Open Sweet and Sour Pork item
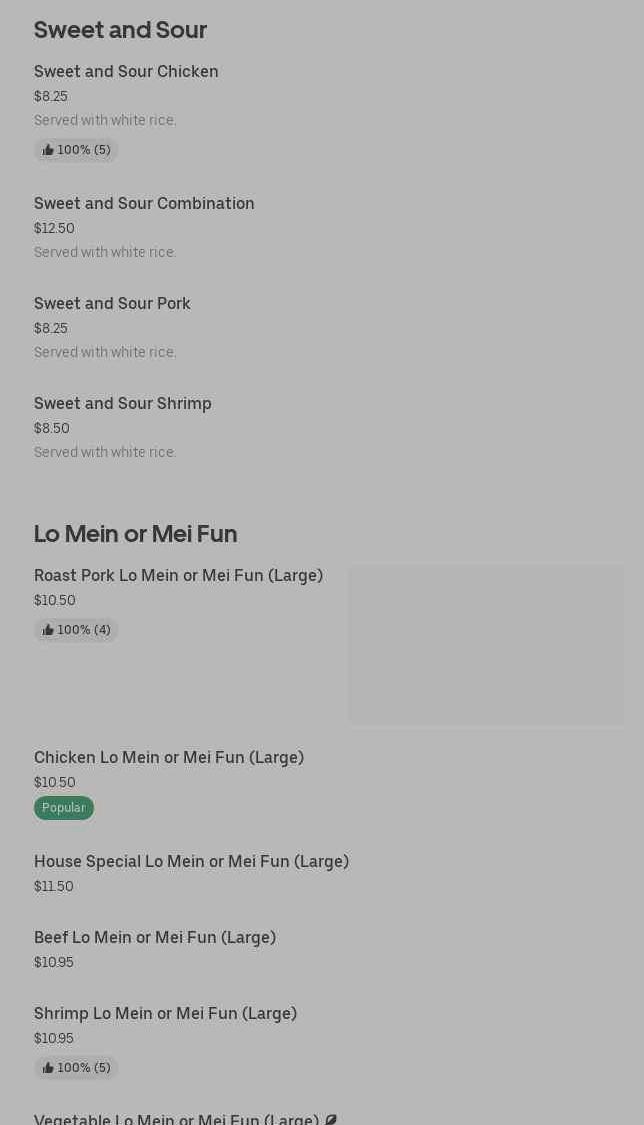This screenshot has width=644, height=1125. point(112,303)
